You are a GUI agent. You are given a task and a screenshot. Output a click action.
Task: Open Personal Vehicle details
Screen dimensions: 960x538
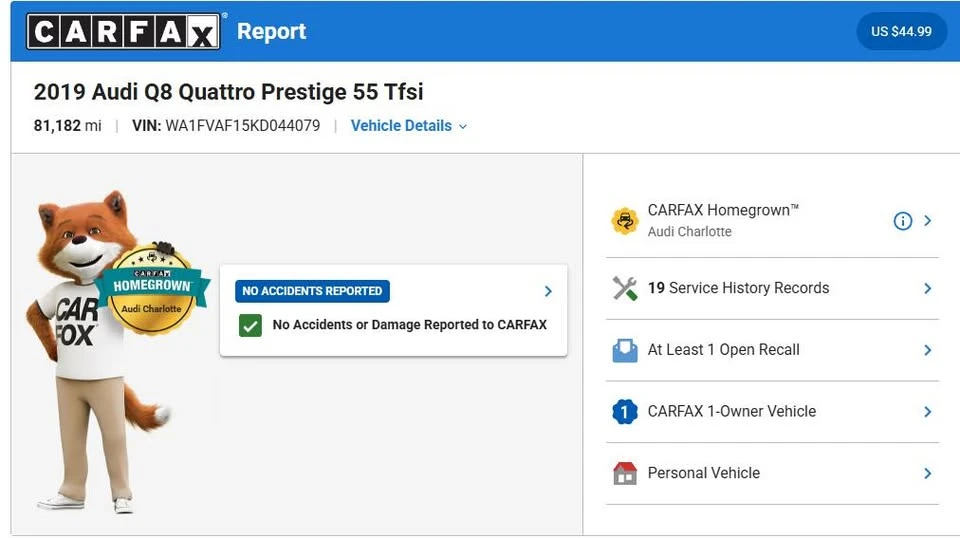tap(772, 473)
